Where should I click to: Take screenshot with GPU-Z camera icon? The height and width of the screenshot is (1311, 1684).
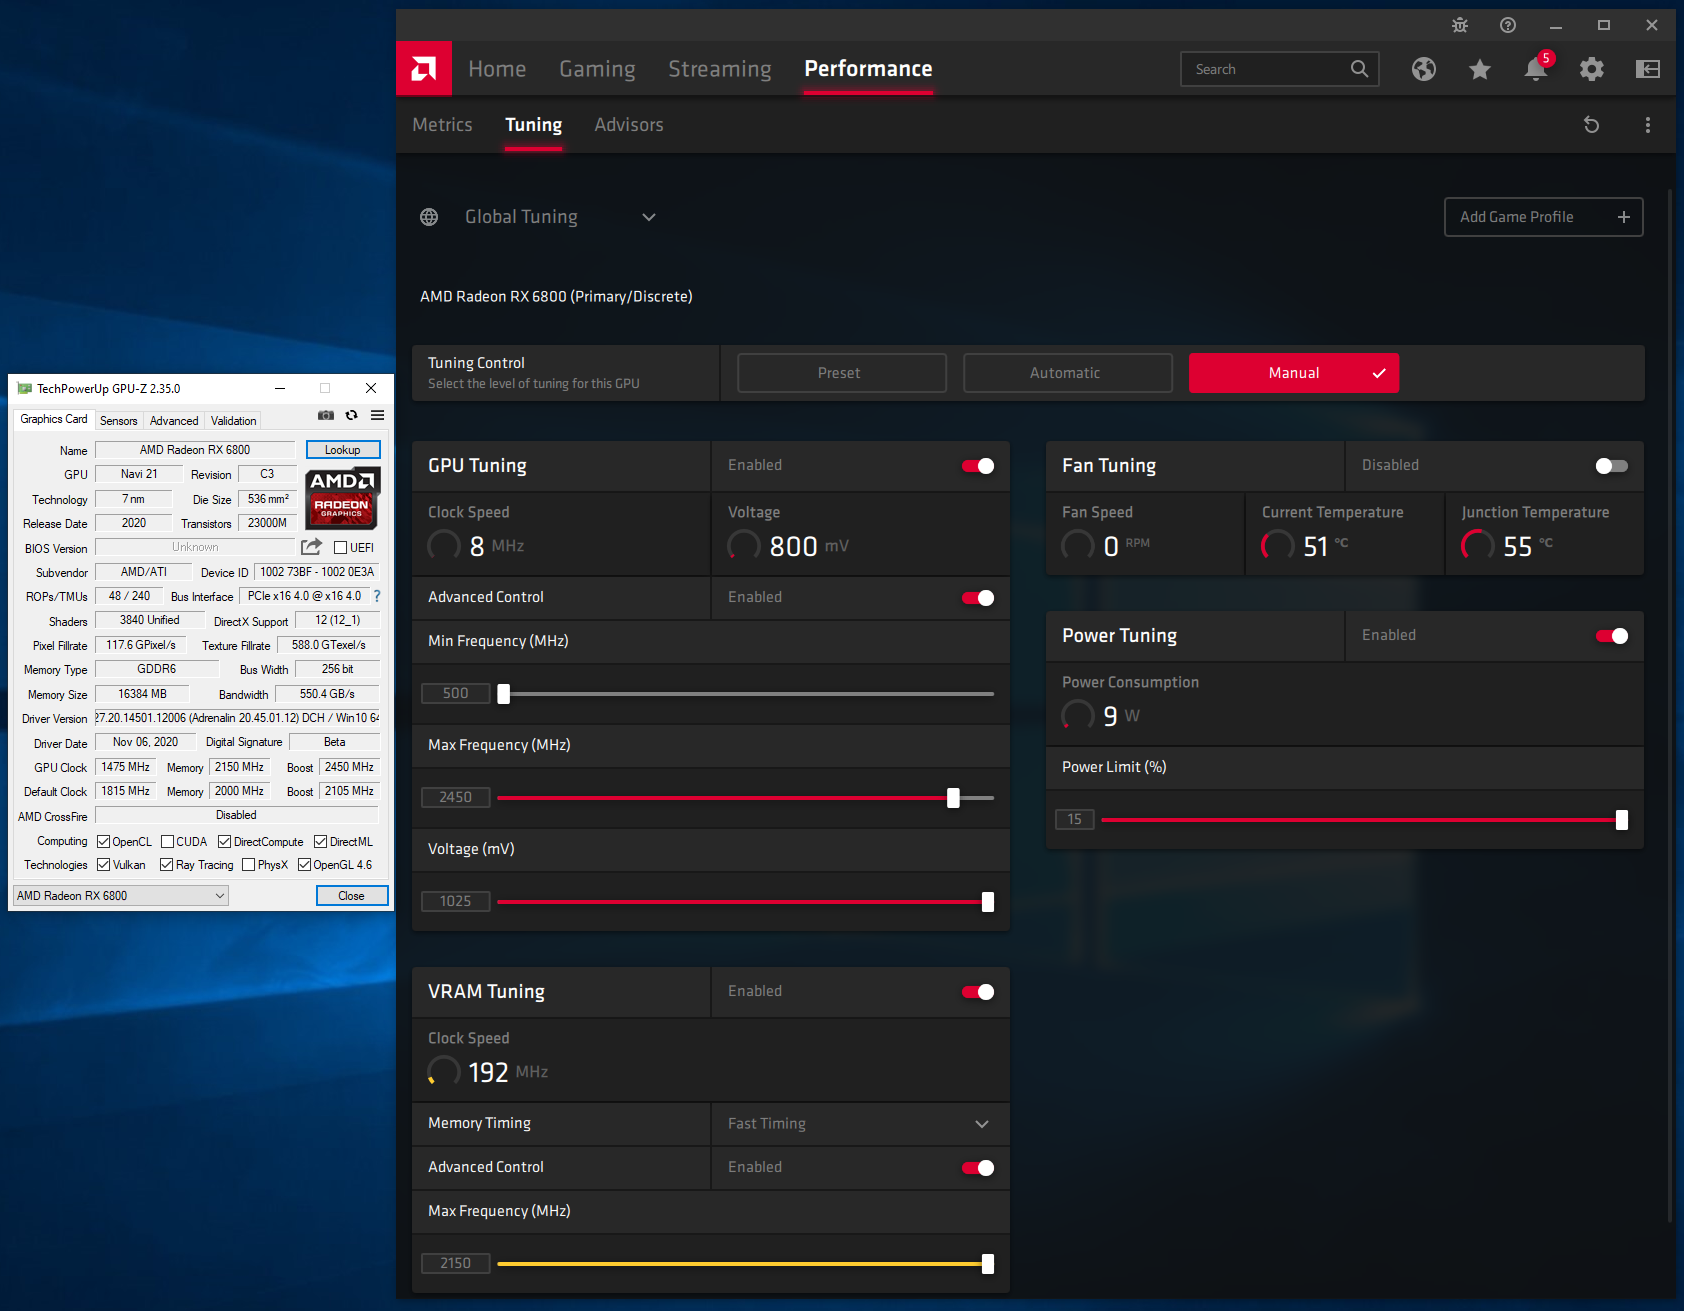point(326,415)
